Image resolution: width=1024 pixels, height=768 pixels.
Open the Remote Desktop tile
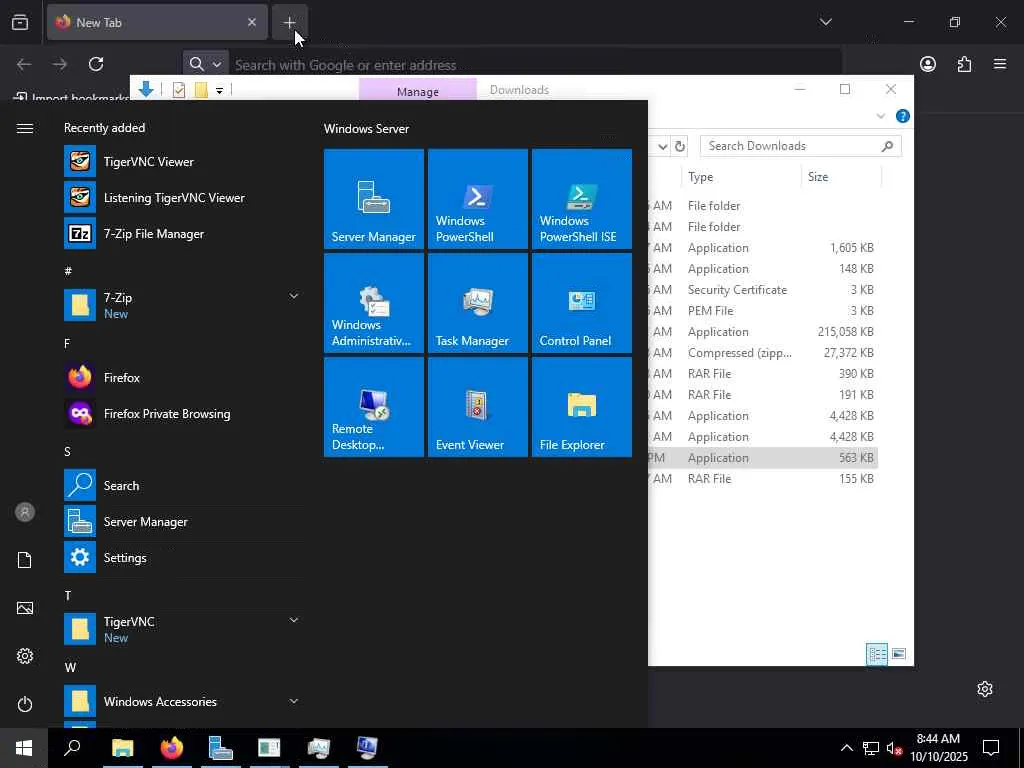tap(374, 406)
